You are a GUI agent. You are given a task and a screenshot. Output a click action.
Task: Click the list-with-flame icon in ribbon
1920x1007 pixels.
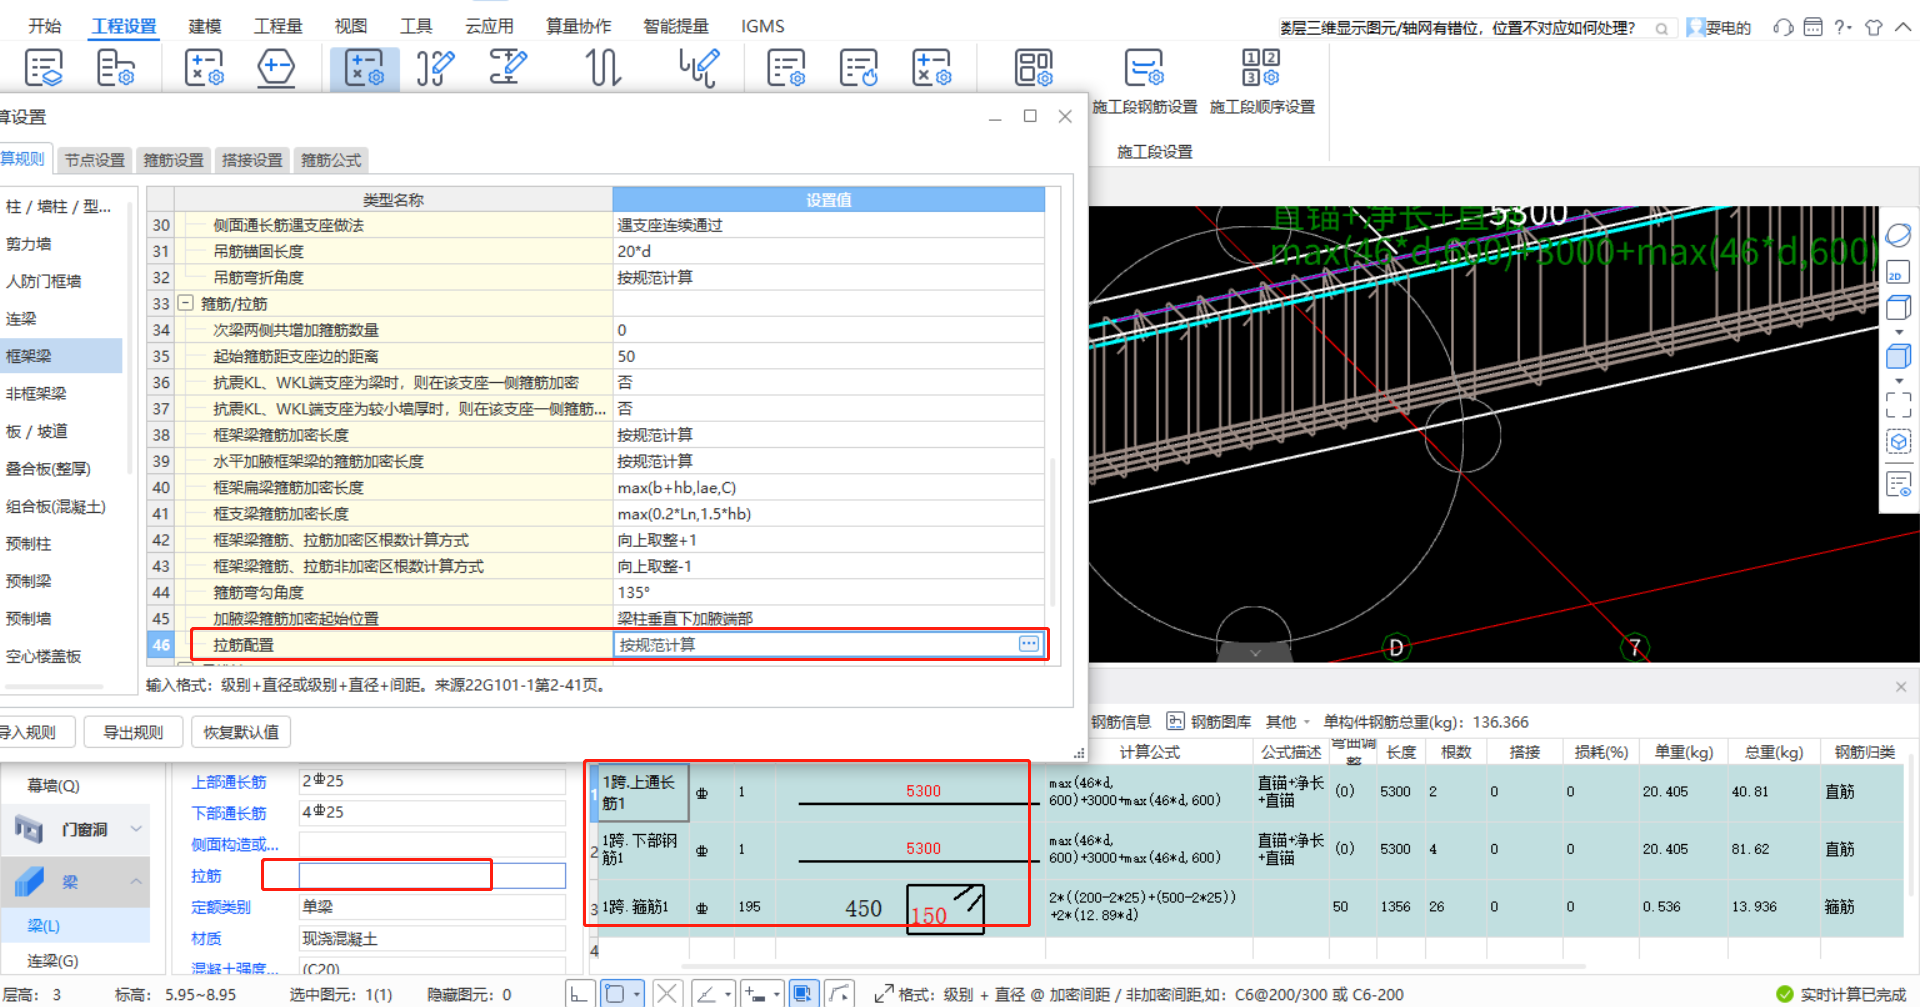(x=859, y=68)
